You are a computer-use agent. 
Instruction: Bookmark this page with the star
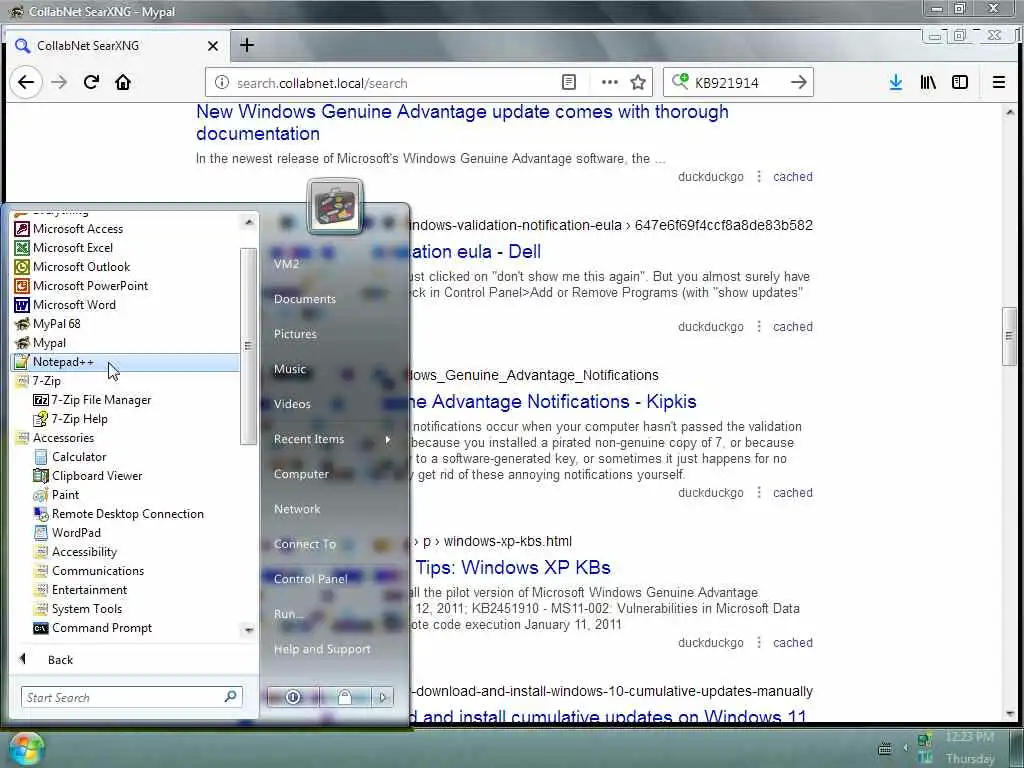tap(638, 82)
